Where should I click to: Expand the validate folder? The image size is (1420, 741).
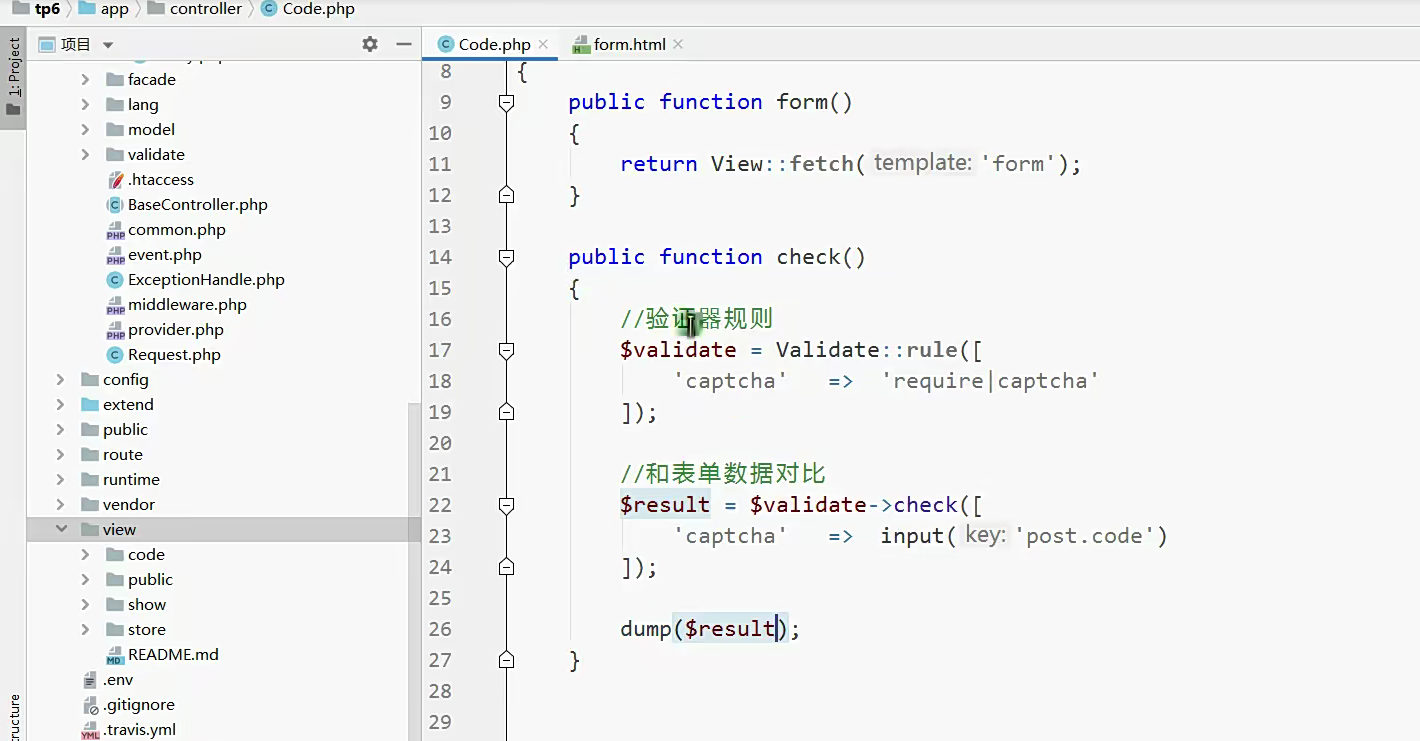[x=86, y=154]
